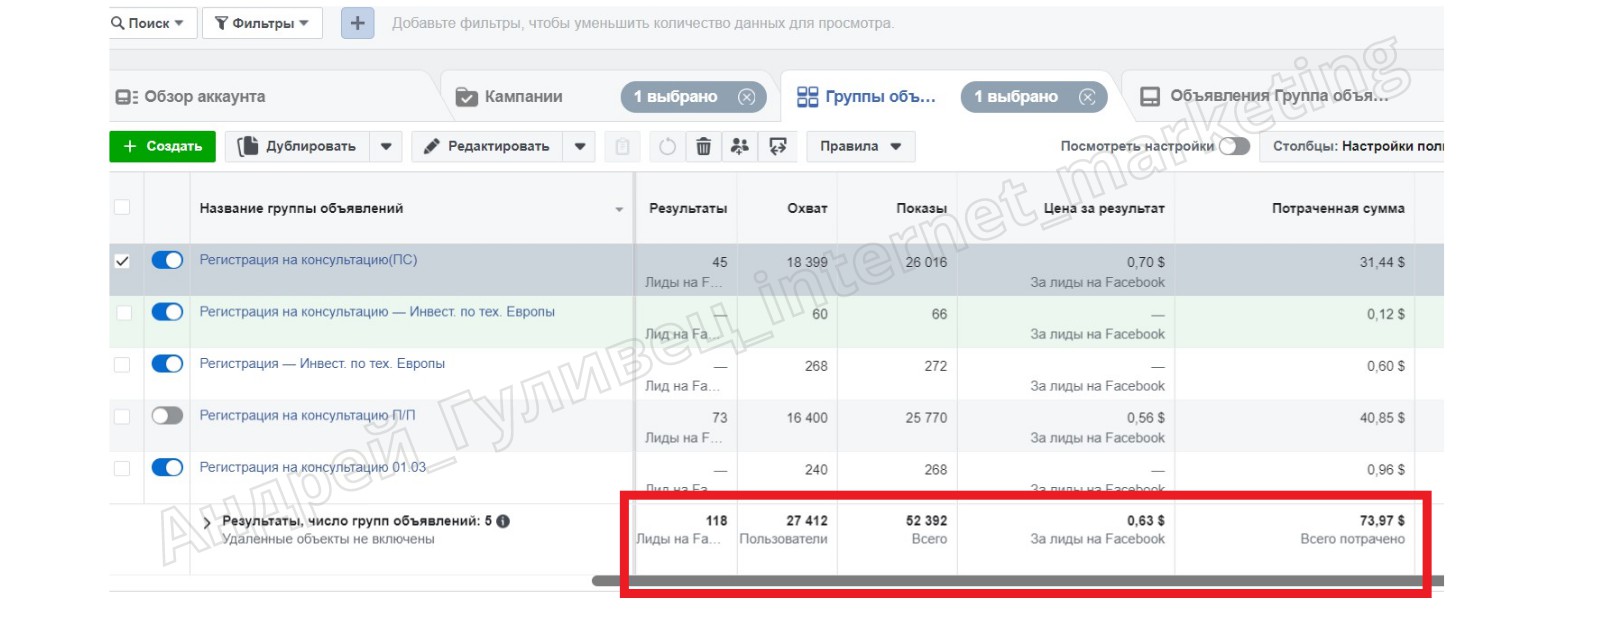Check Регистрация на консультацию П/П row checkbox
The image size is (1600, 619).
pos(122,417)
